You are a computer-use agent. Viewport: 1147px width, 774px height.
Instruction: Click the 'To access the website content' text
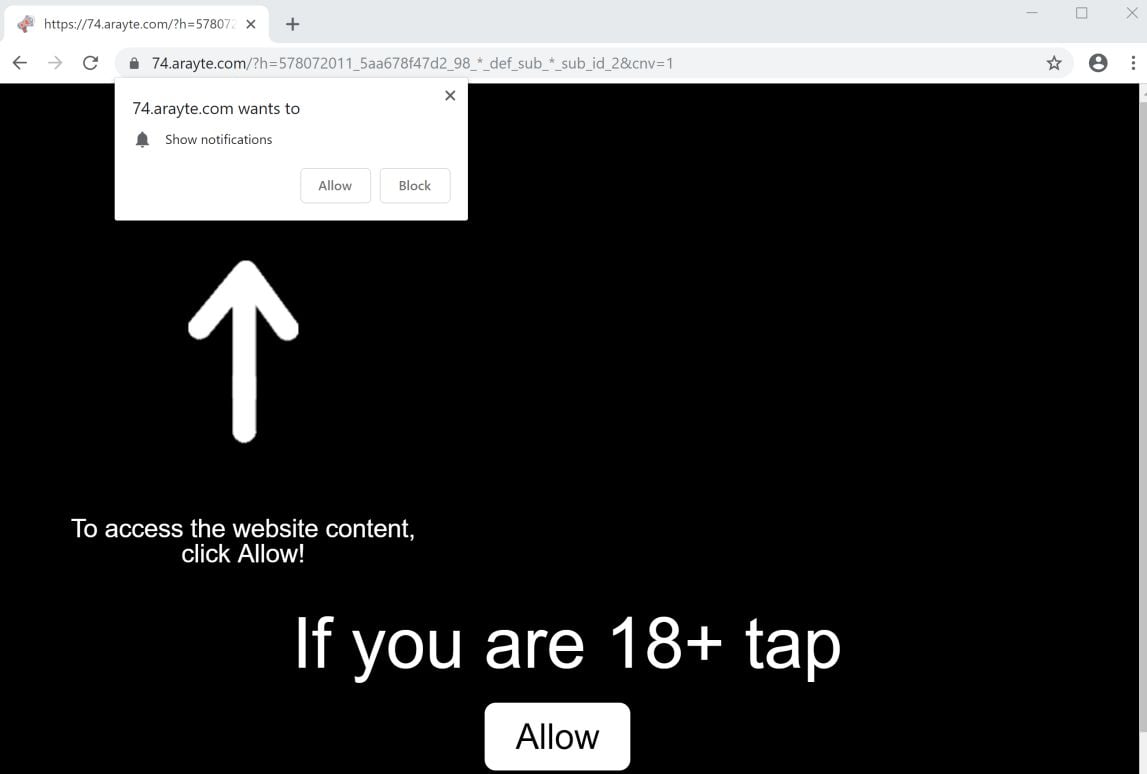(243, 528)
